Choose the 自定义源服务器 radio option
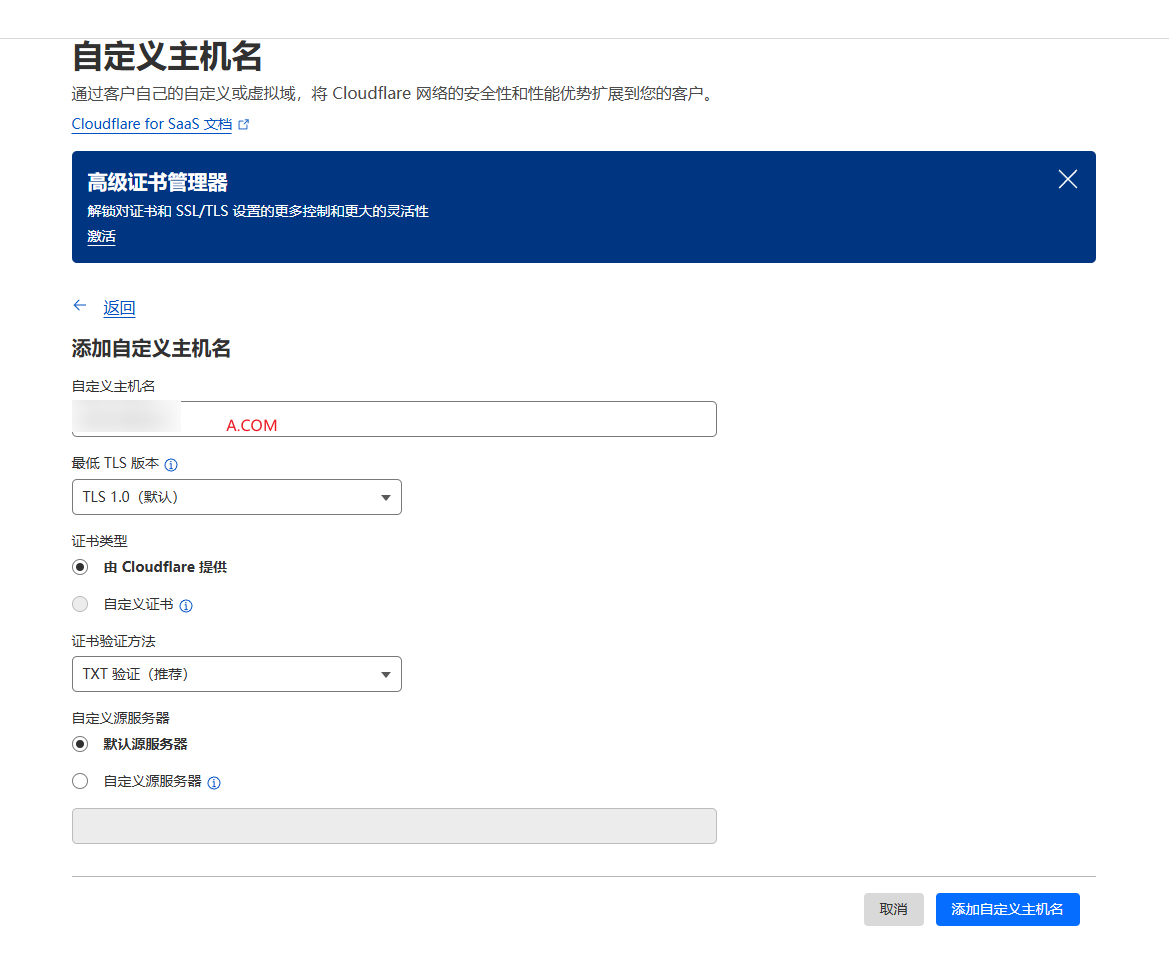The height and width of the screenshot is (980, 1169). 80,781
